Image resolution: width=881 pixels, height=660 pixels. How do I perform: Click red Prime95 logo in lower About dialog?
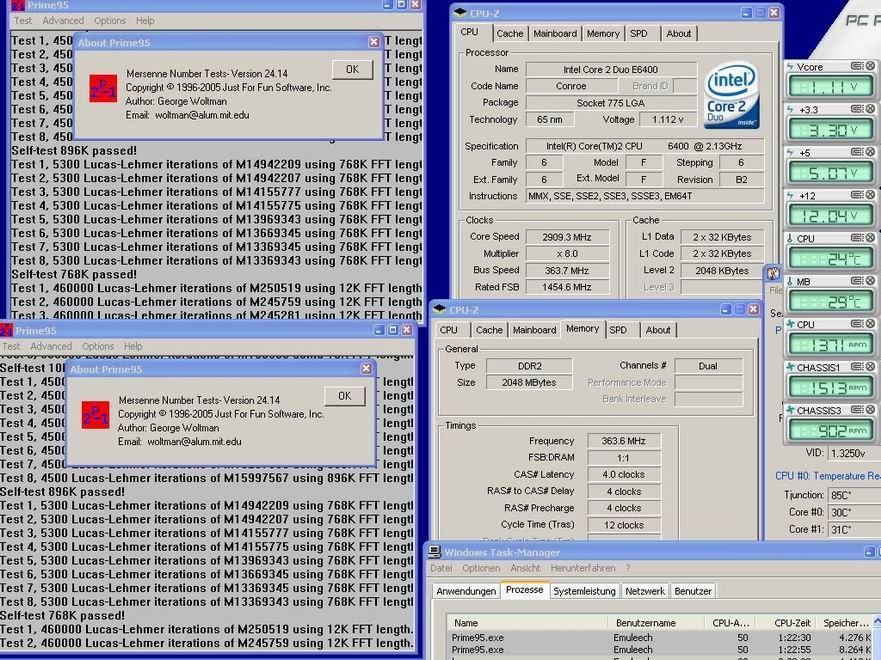click(x=96, y=415)
